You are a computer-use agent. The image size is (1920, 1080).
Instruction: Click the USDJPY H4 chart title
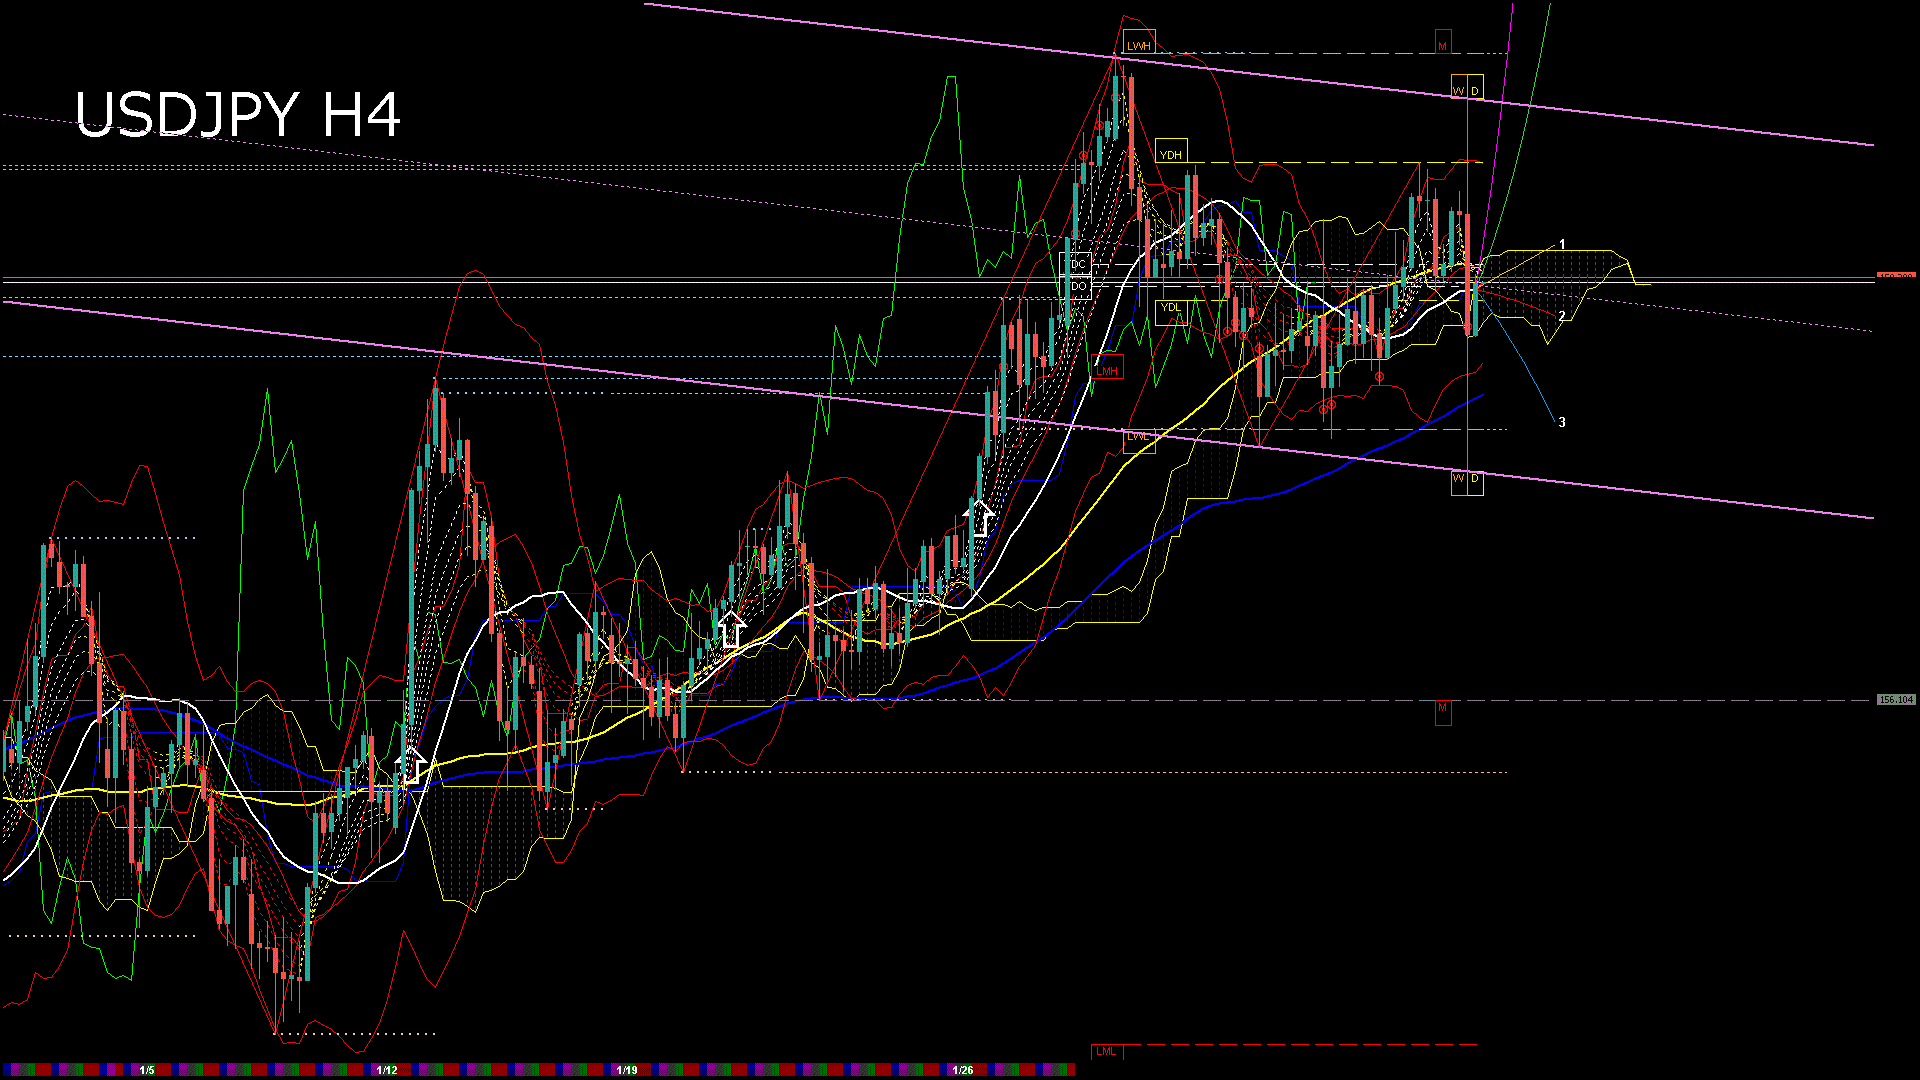click(x=240, y=115)
